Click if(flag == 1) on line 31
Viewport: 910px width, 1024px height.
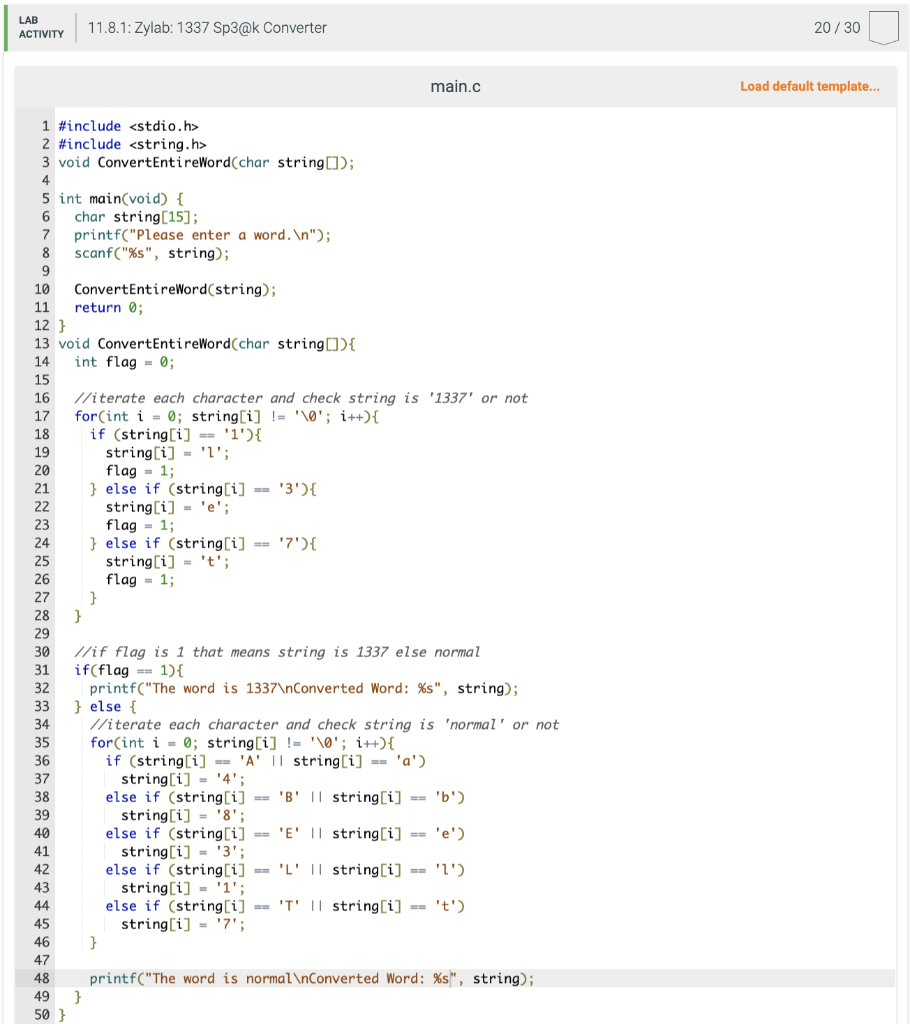click(129, 670)
